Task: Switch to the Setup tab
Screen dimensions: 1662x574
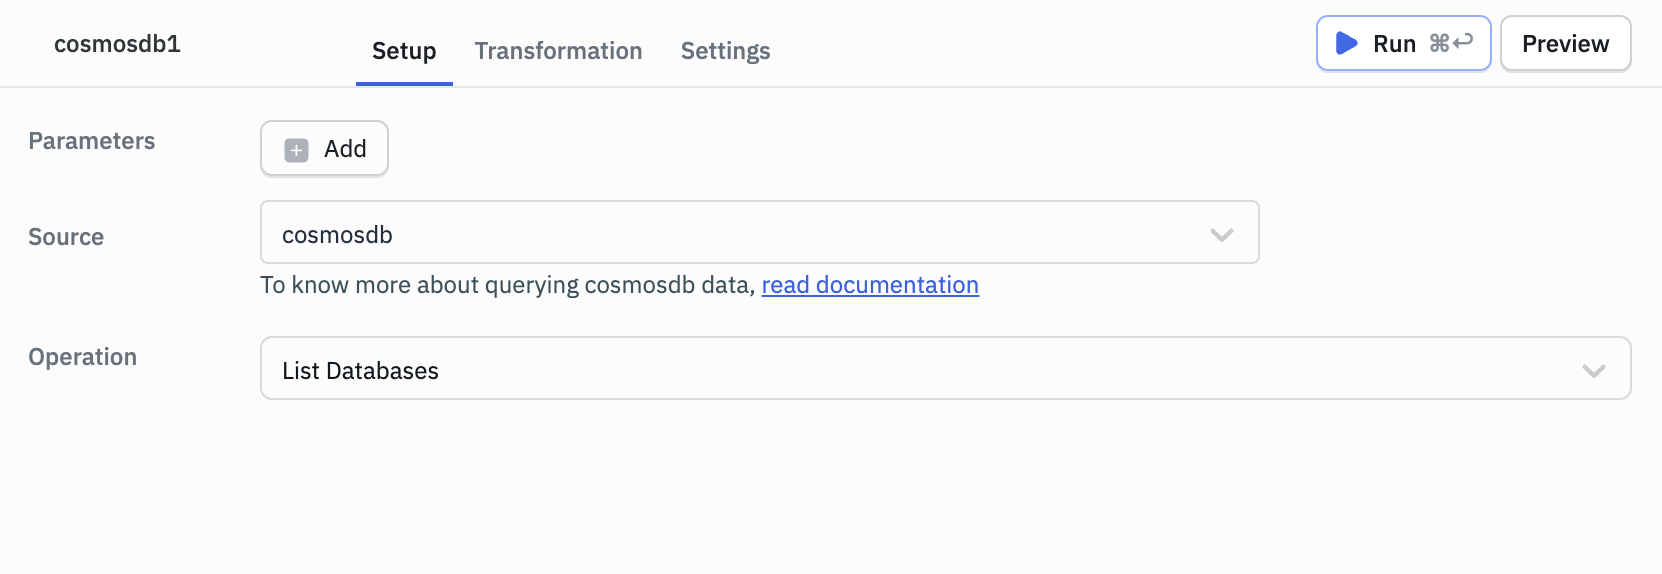Action: tap(404, 51)
